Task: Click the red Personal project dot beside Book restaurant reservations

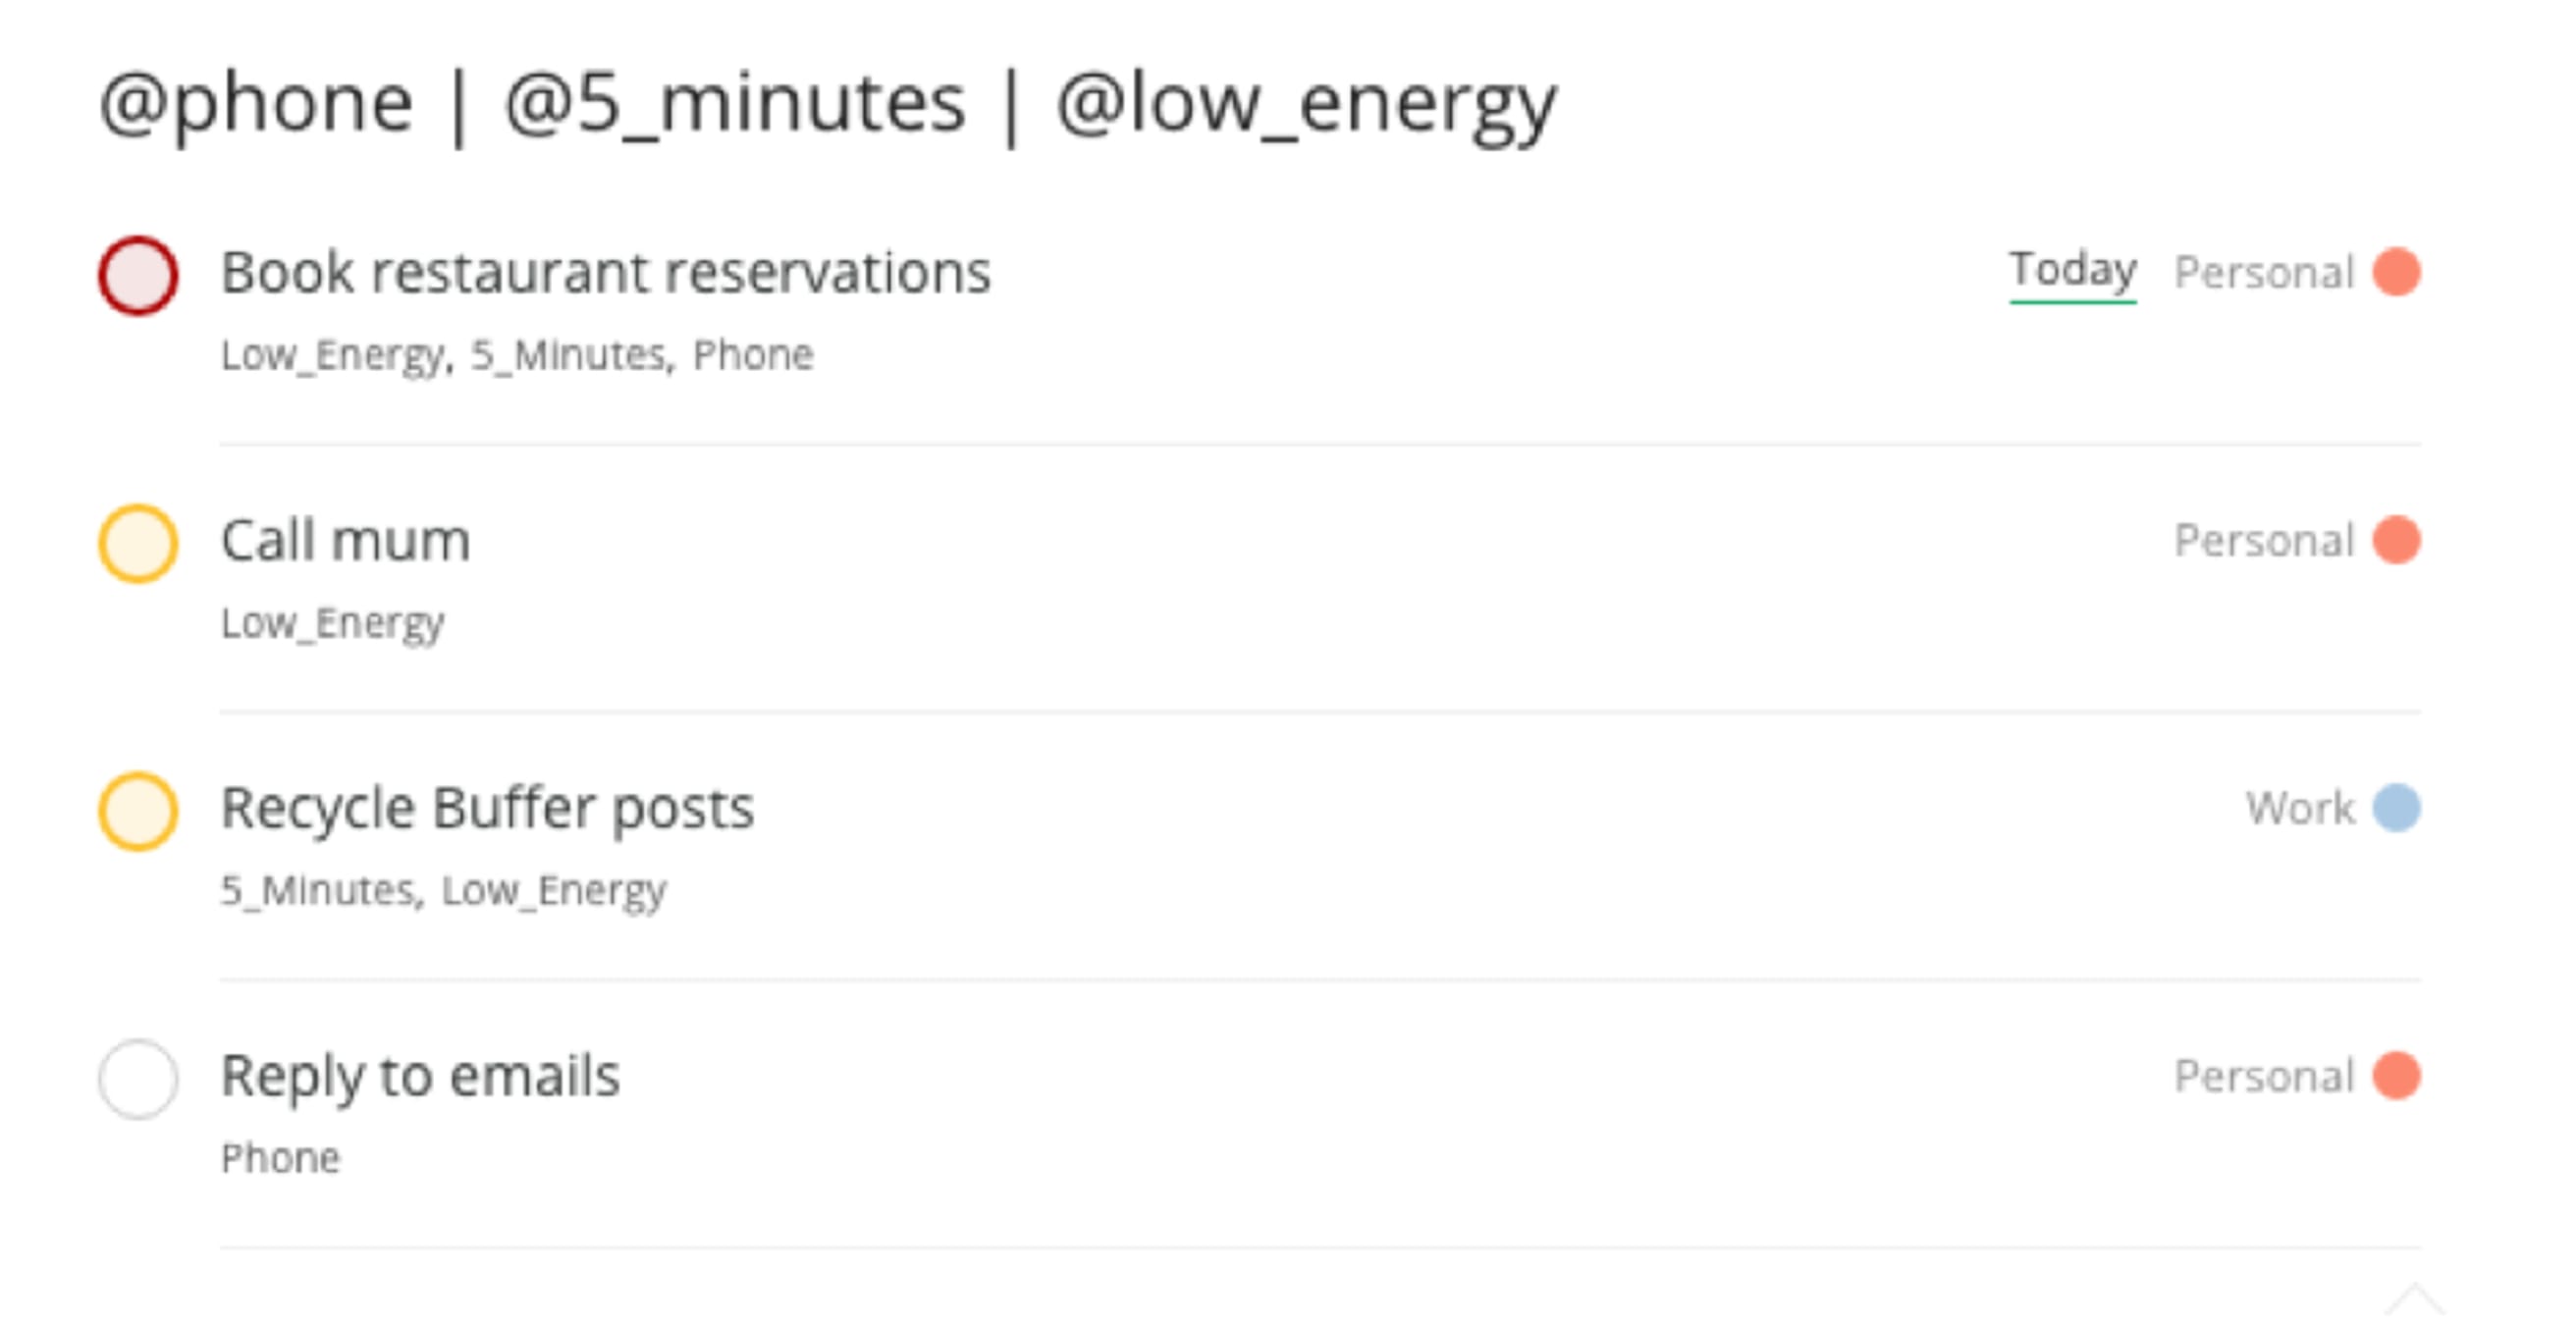Action: (2396, 271)
